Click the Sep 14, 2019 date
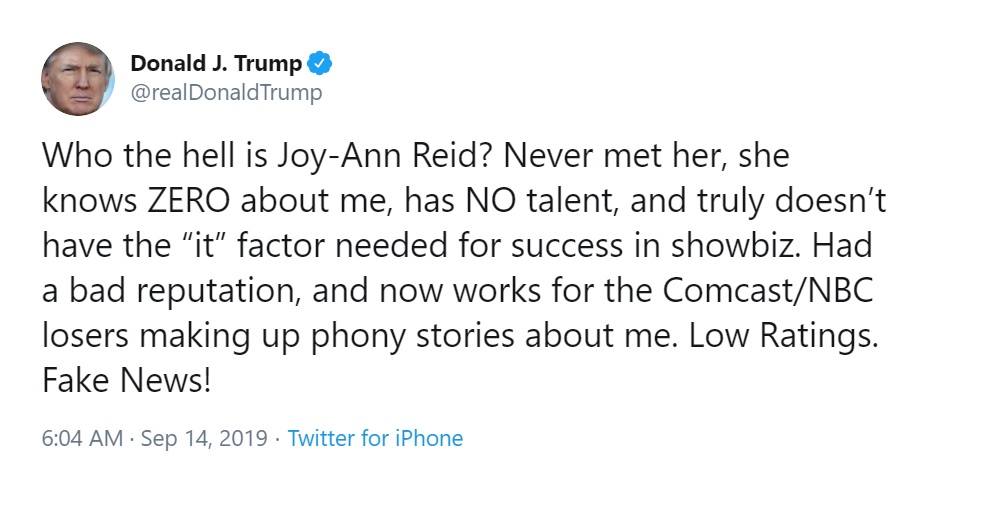The height and width of the screenshot is (507, 999). (204, 439)
